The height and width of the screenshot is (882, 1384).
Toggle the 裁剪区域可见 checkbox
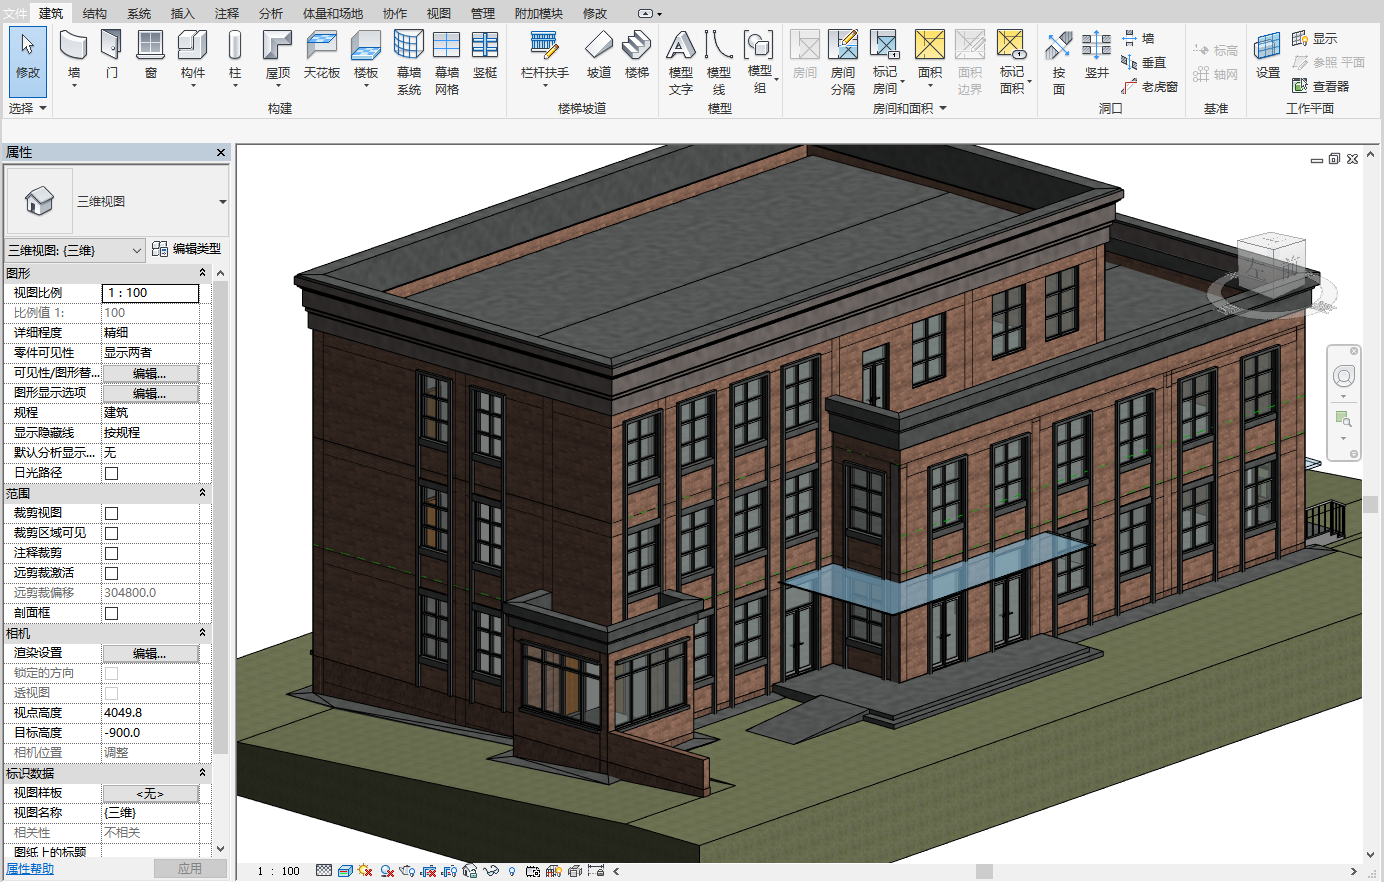[x=111, y=533]
